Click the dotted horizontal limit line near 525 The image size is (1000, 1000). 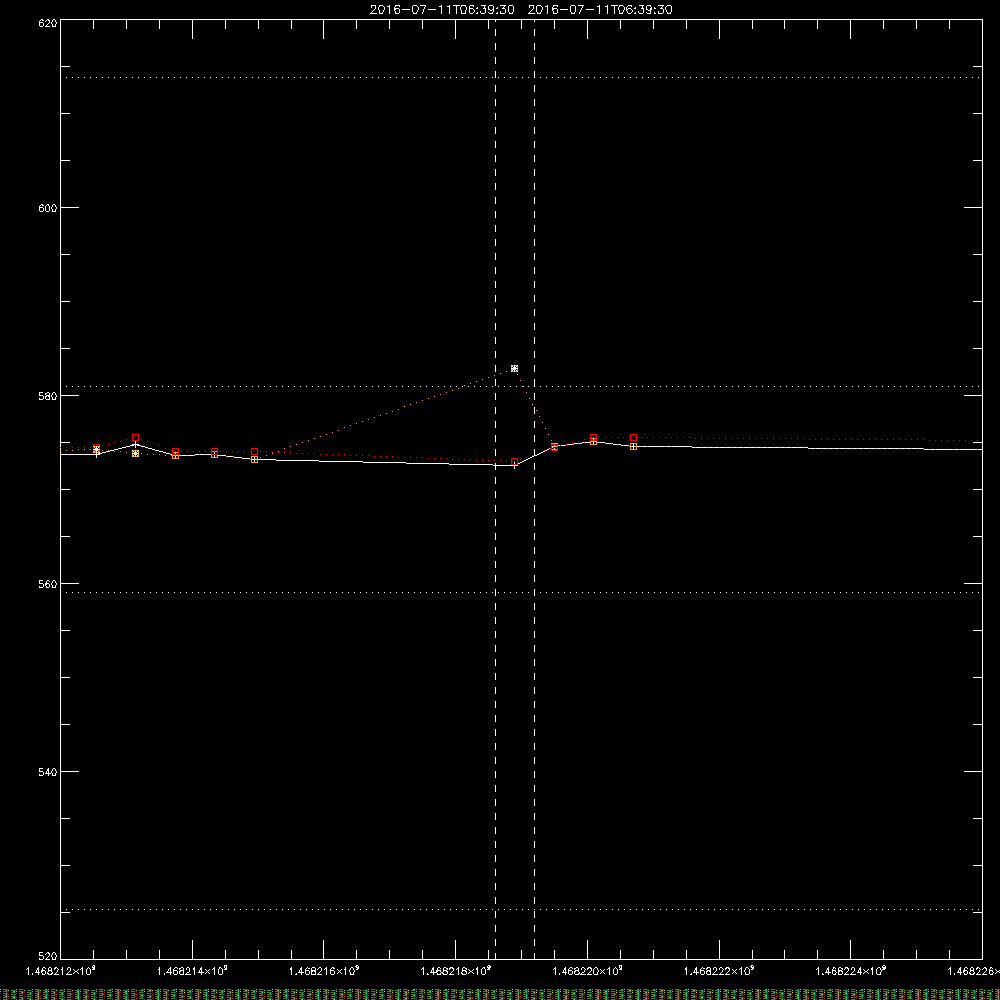click(521, 909)
